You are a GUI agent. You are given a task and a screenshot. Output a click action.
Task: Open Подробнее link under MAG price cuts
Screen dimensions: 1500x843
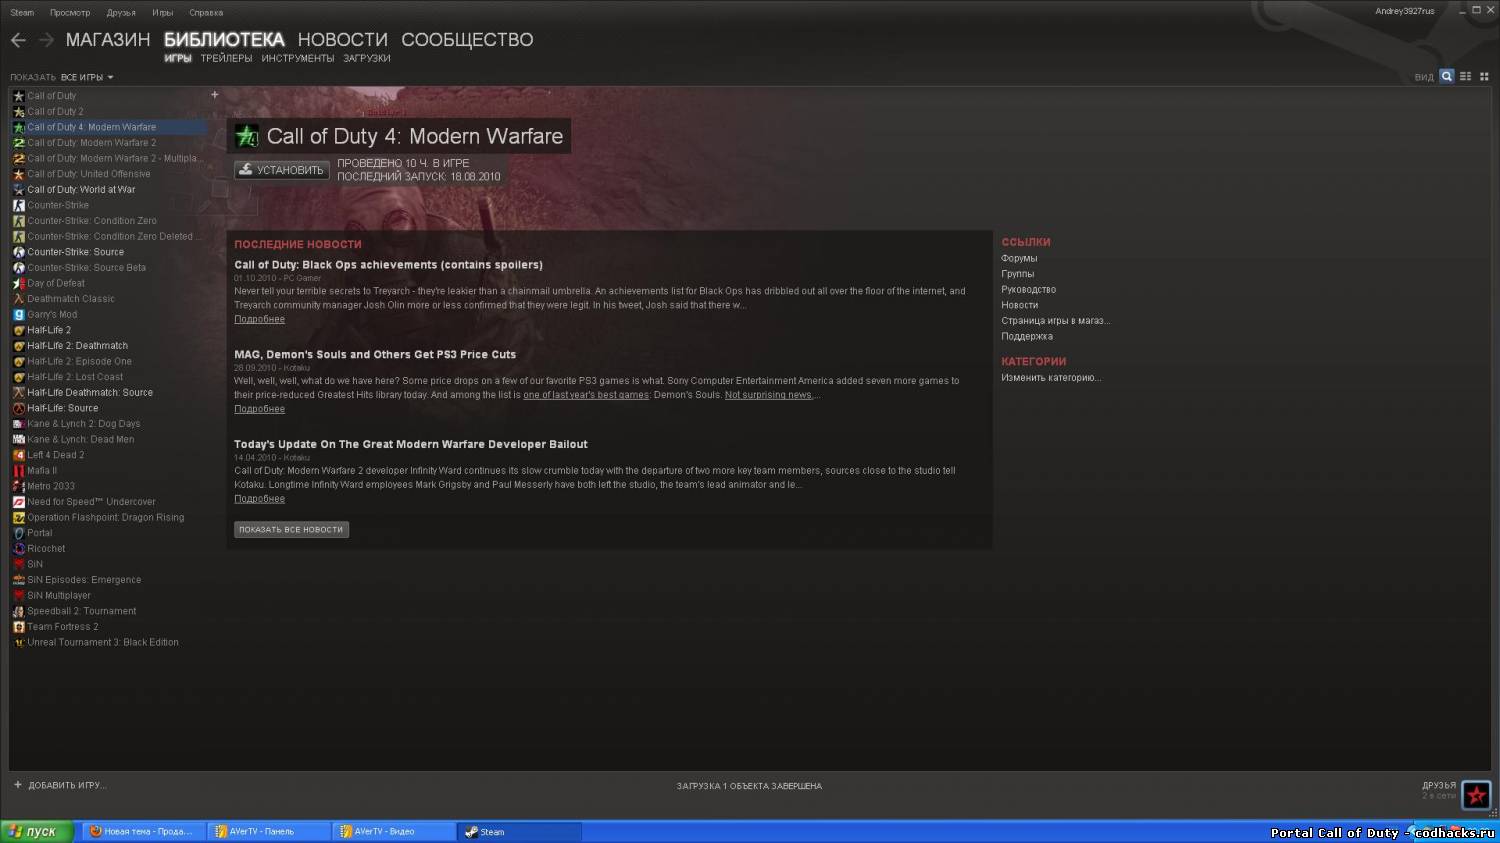[x=259, y=409]
